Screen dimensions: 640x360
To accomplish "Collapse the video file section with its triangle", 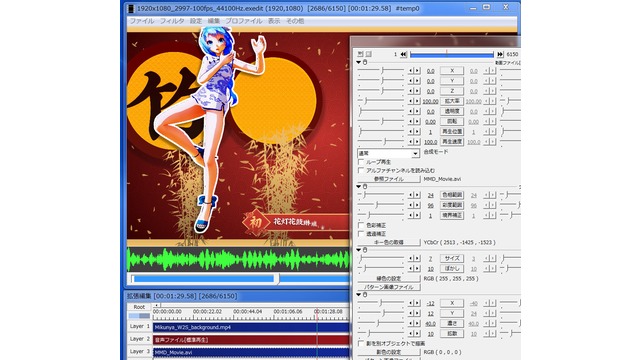I will [359, 62].
